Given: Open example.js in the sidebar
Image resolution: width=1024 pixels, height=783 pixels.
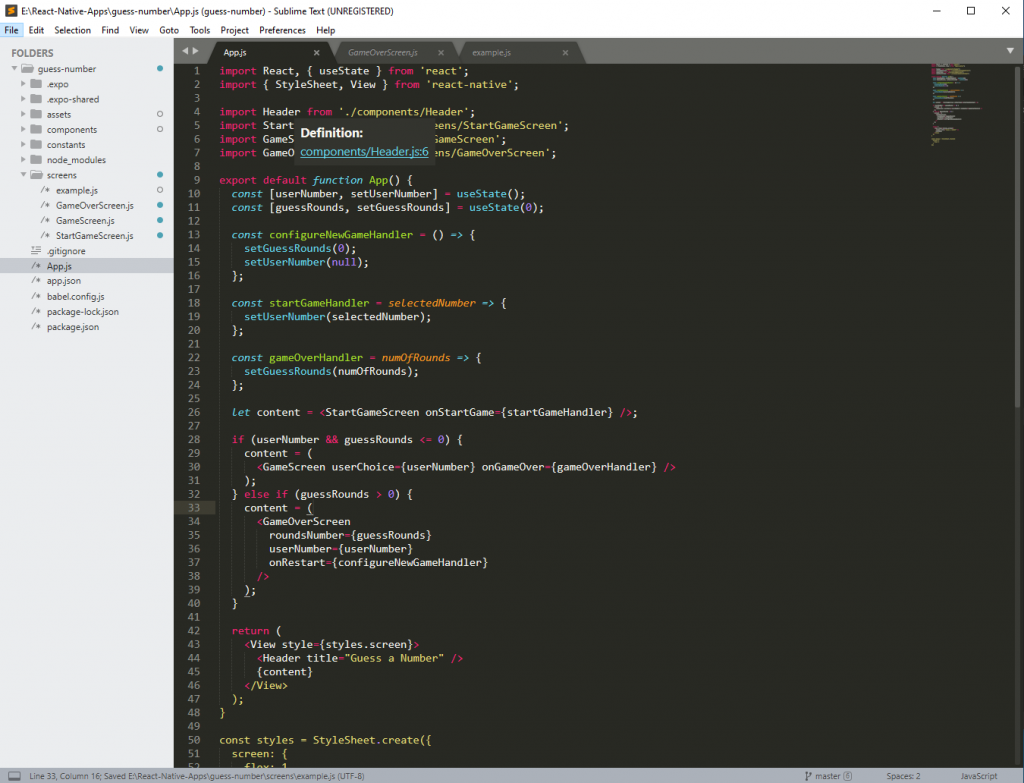Looking at the screenshot, I should (x=76, y=190).
